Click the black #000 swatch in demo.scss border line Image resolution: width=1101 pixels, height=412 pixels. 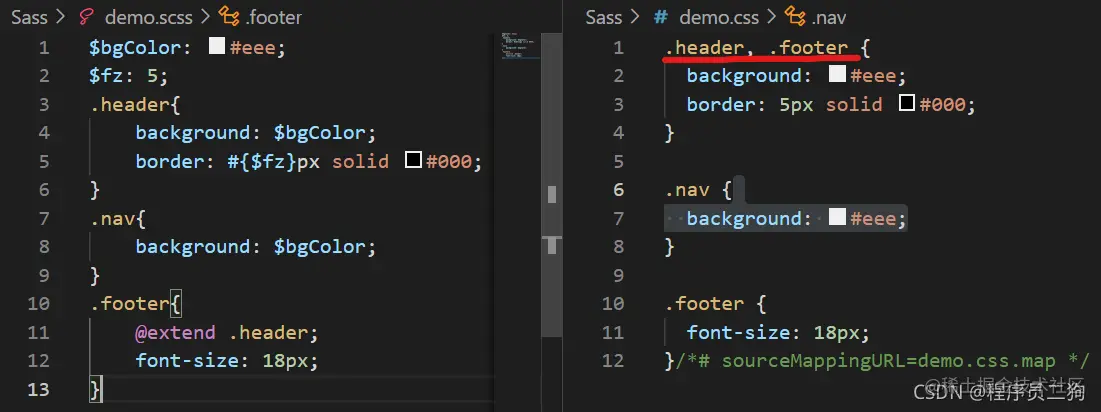(x=414, y=161)
